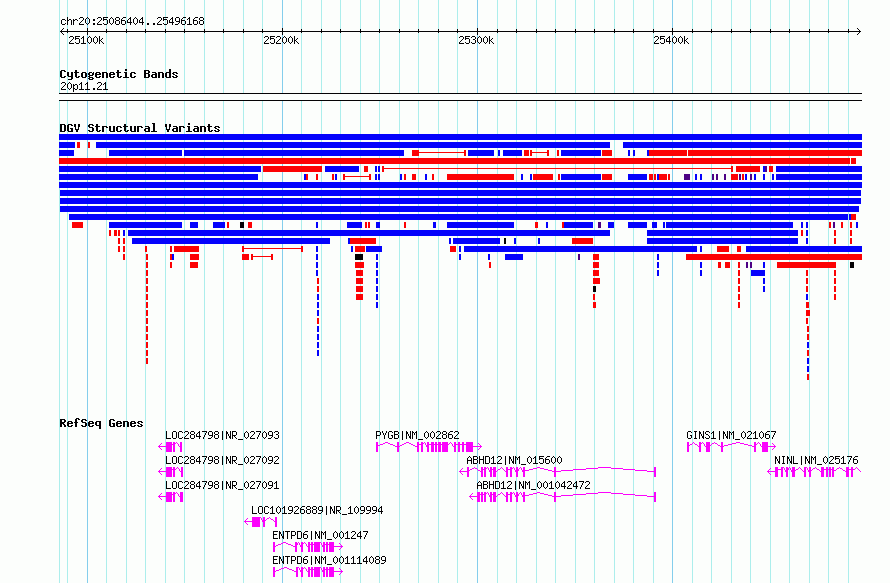Click the LOC284798 NR_027093 transcript glyph
The height and width of the screenshot is (583, 890).
[170, 447]
